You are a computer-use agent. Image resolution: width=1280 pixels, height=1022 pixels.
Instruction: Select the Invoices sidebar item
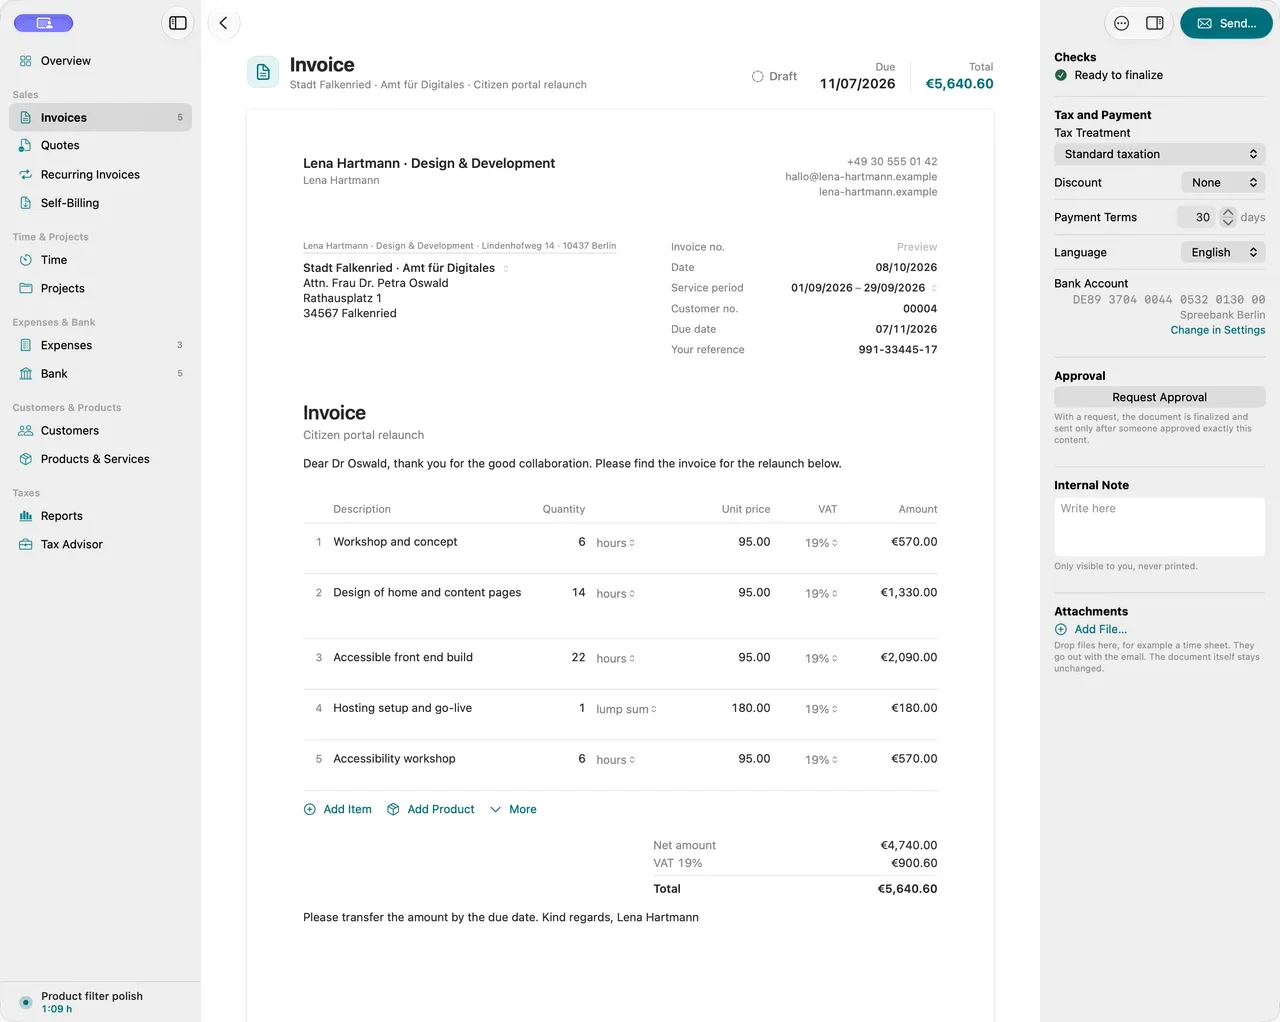[x=100, y=117]
